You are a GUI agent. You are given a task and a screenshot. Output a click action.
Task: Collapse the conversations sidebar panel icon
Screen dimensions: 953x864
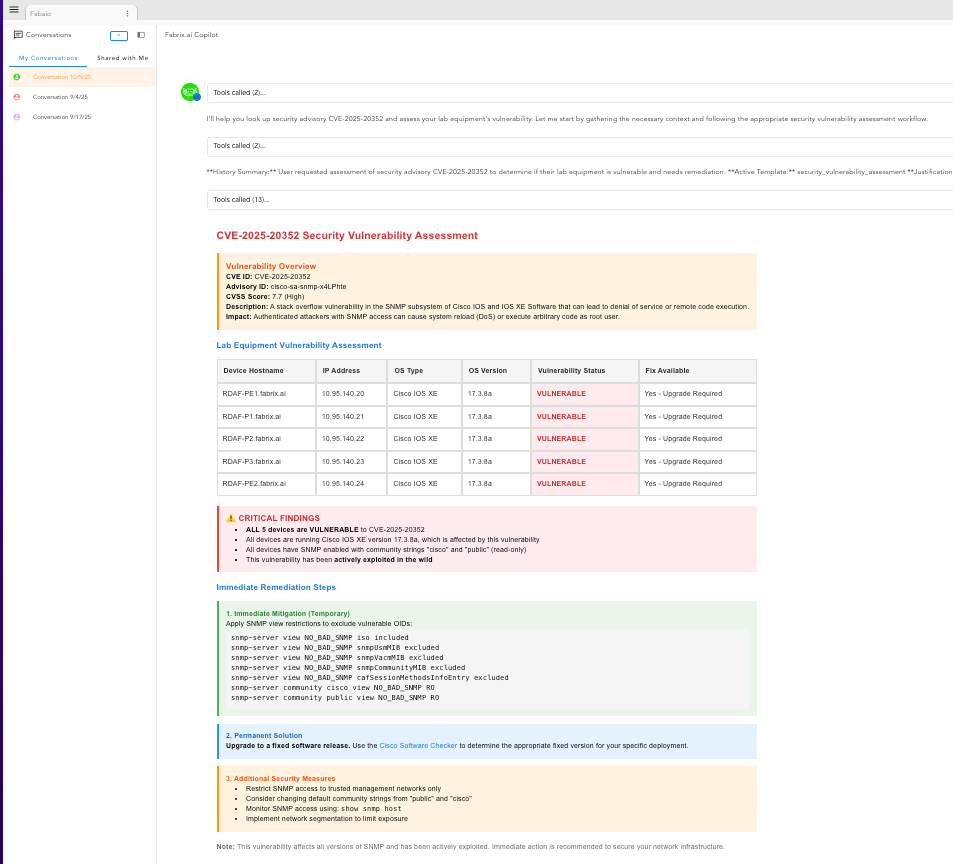click(141, 35)
